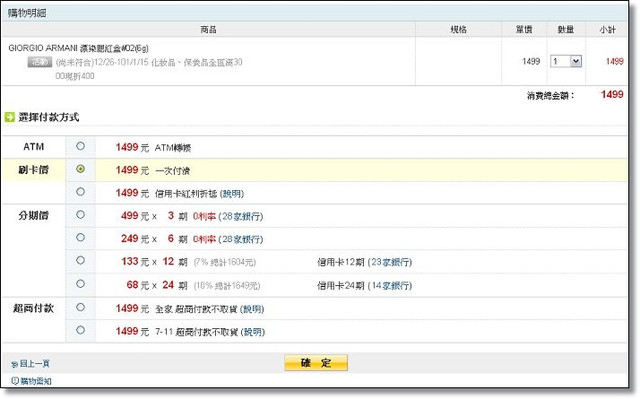
Task: Click the 數量 column header
Action: (566, 29)
